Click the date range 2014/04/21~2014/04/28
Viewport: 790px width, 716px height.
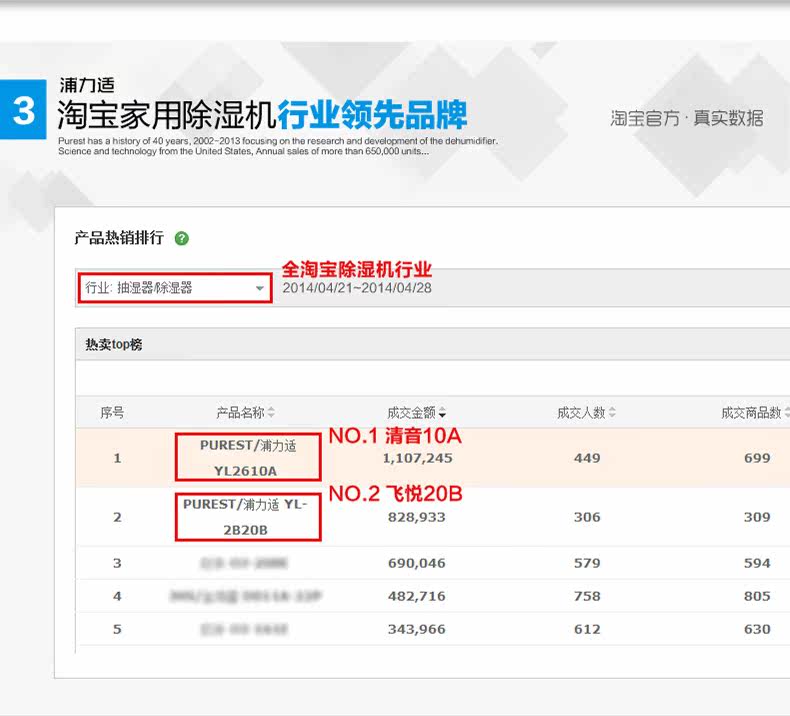coord(357,288)
